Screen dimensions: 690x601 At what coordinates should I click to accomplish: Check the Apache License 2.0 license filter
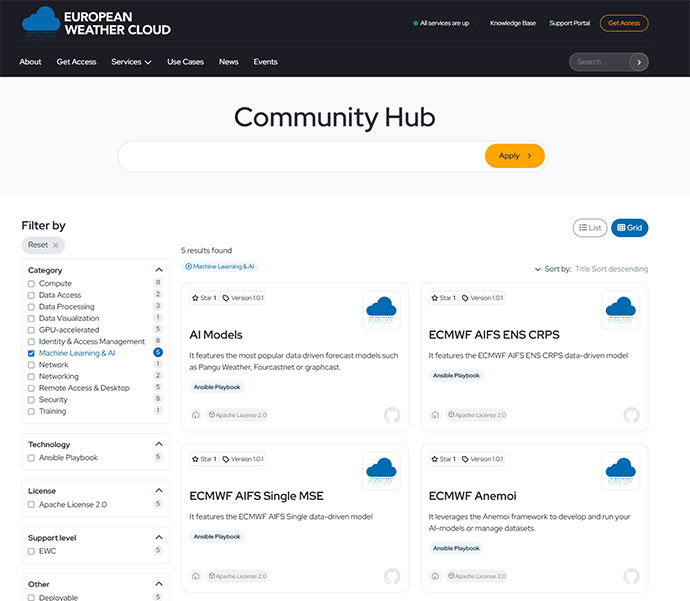click(31, 505)
